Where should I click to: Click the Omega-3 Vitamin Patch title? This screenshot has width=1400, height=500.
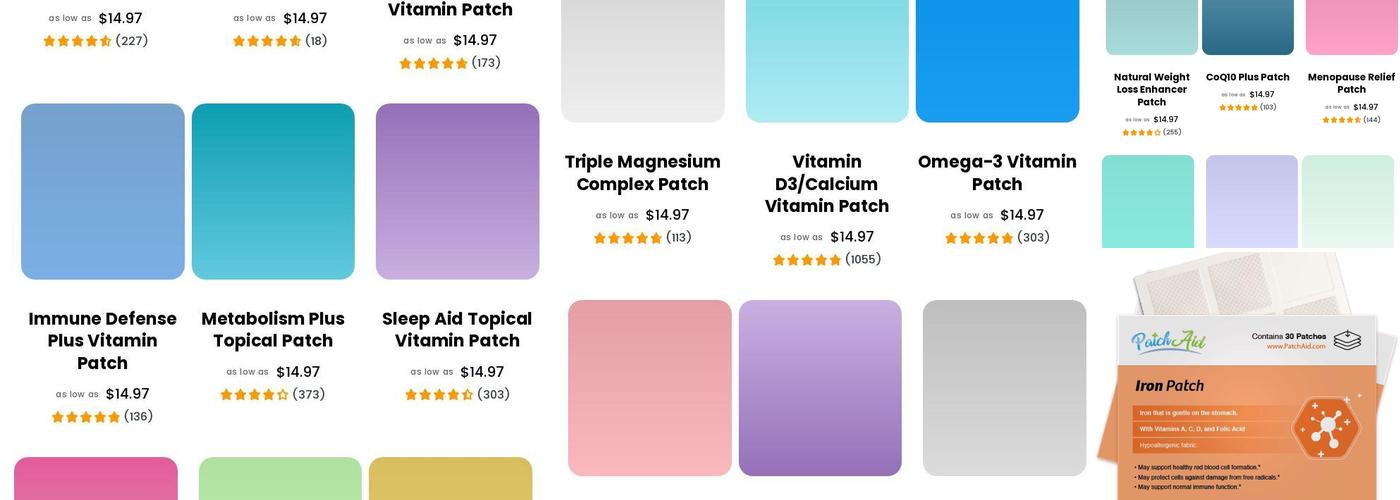pos(997,173)
